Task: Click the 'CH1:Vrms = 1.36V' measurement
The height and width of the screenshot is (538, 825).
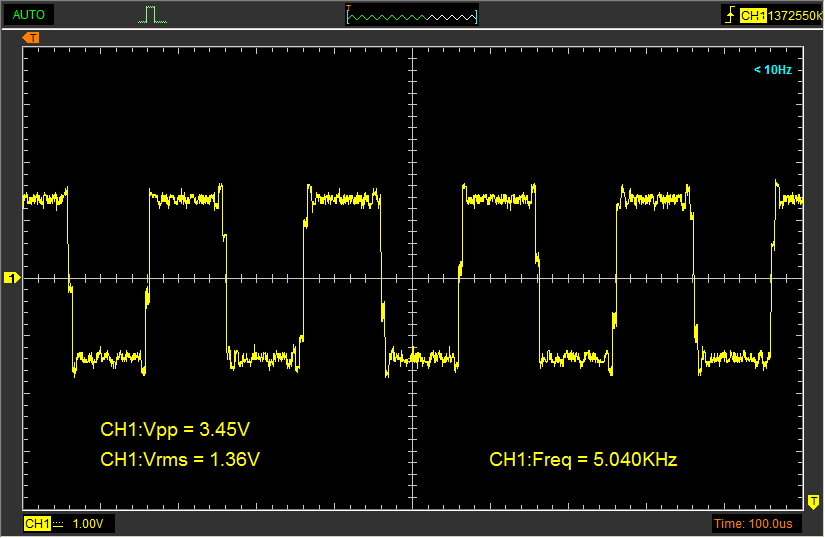Action: [x=180, y=459]
